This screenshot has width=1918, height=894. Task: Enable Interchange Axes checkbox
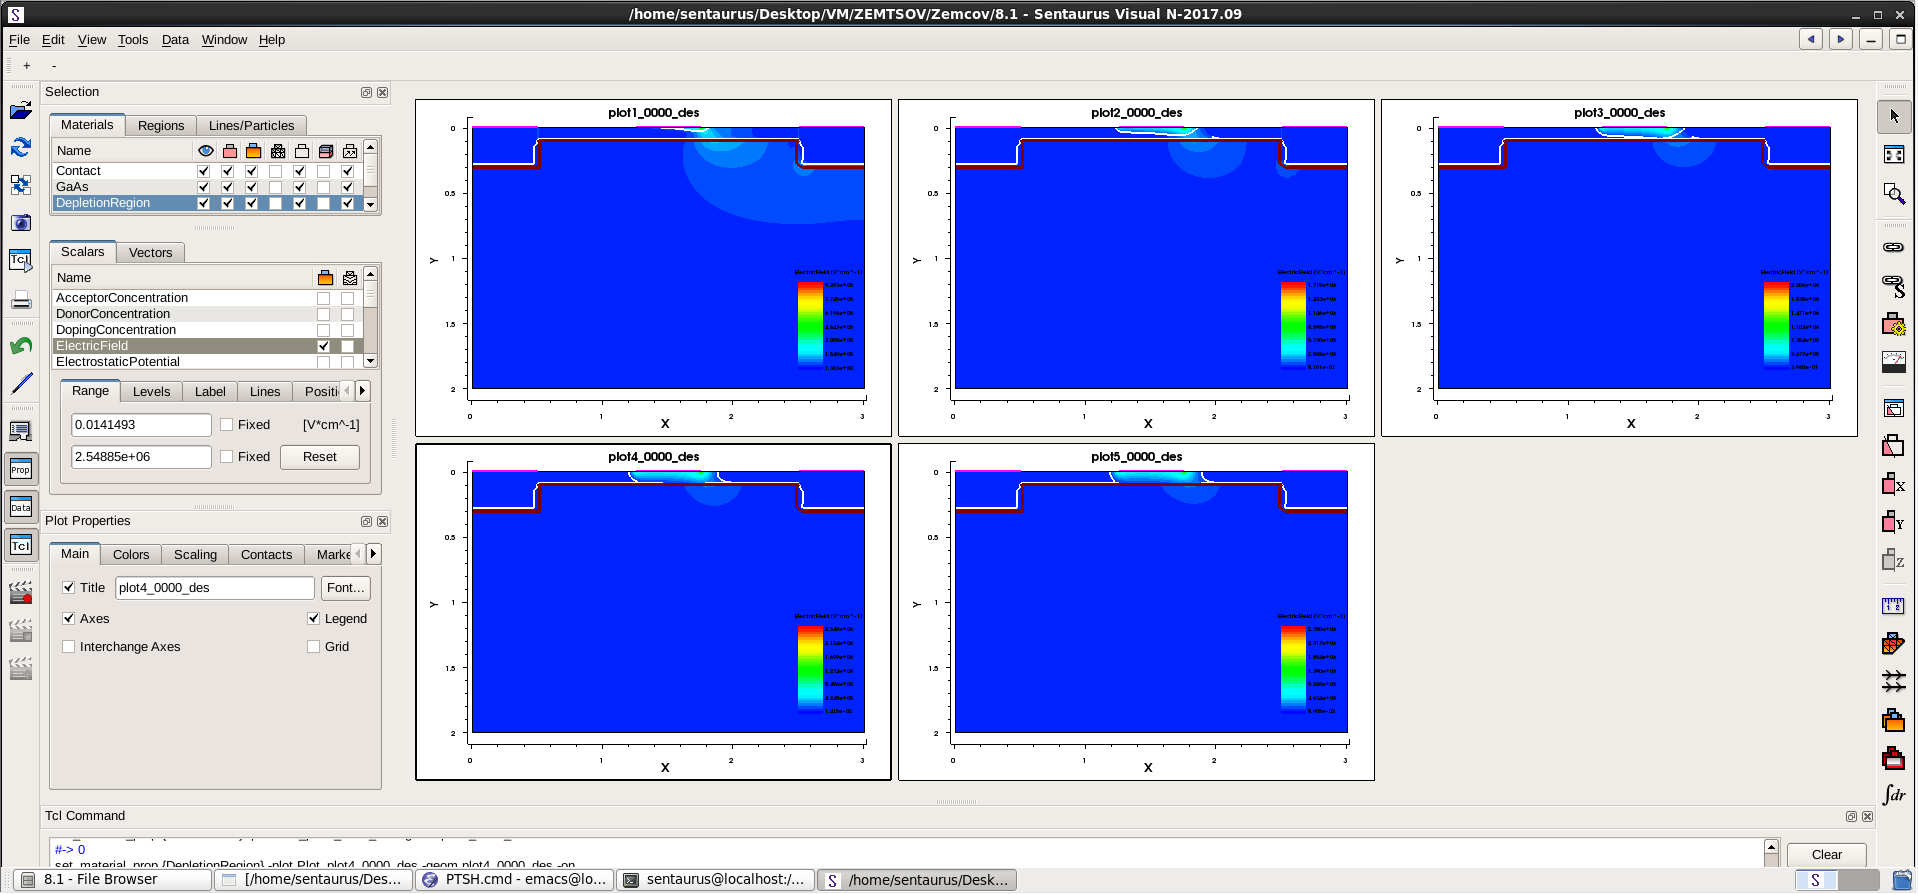pos(69,647)
